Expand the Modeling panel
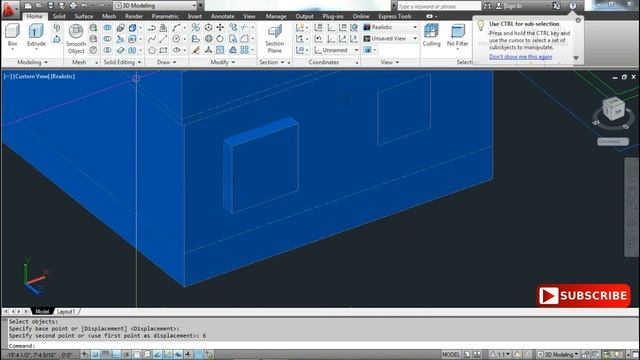640x360 pixels. (32, 62)
